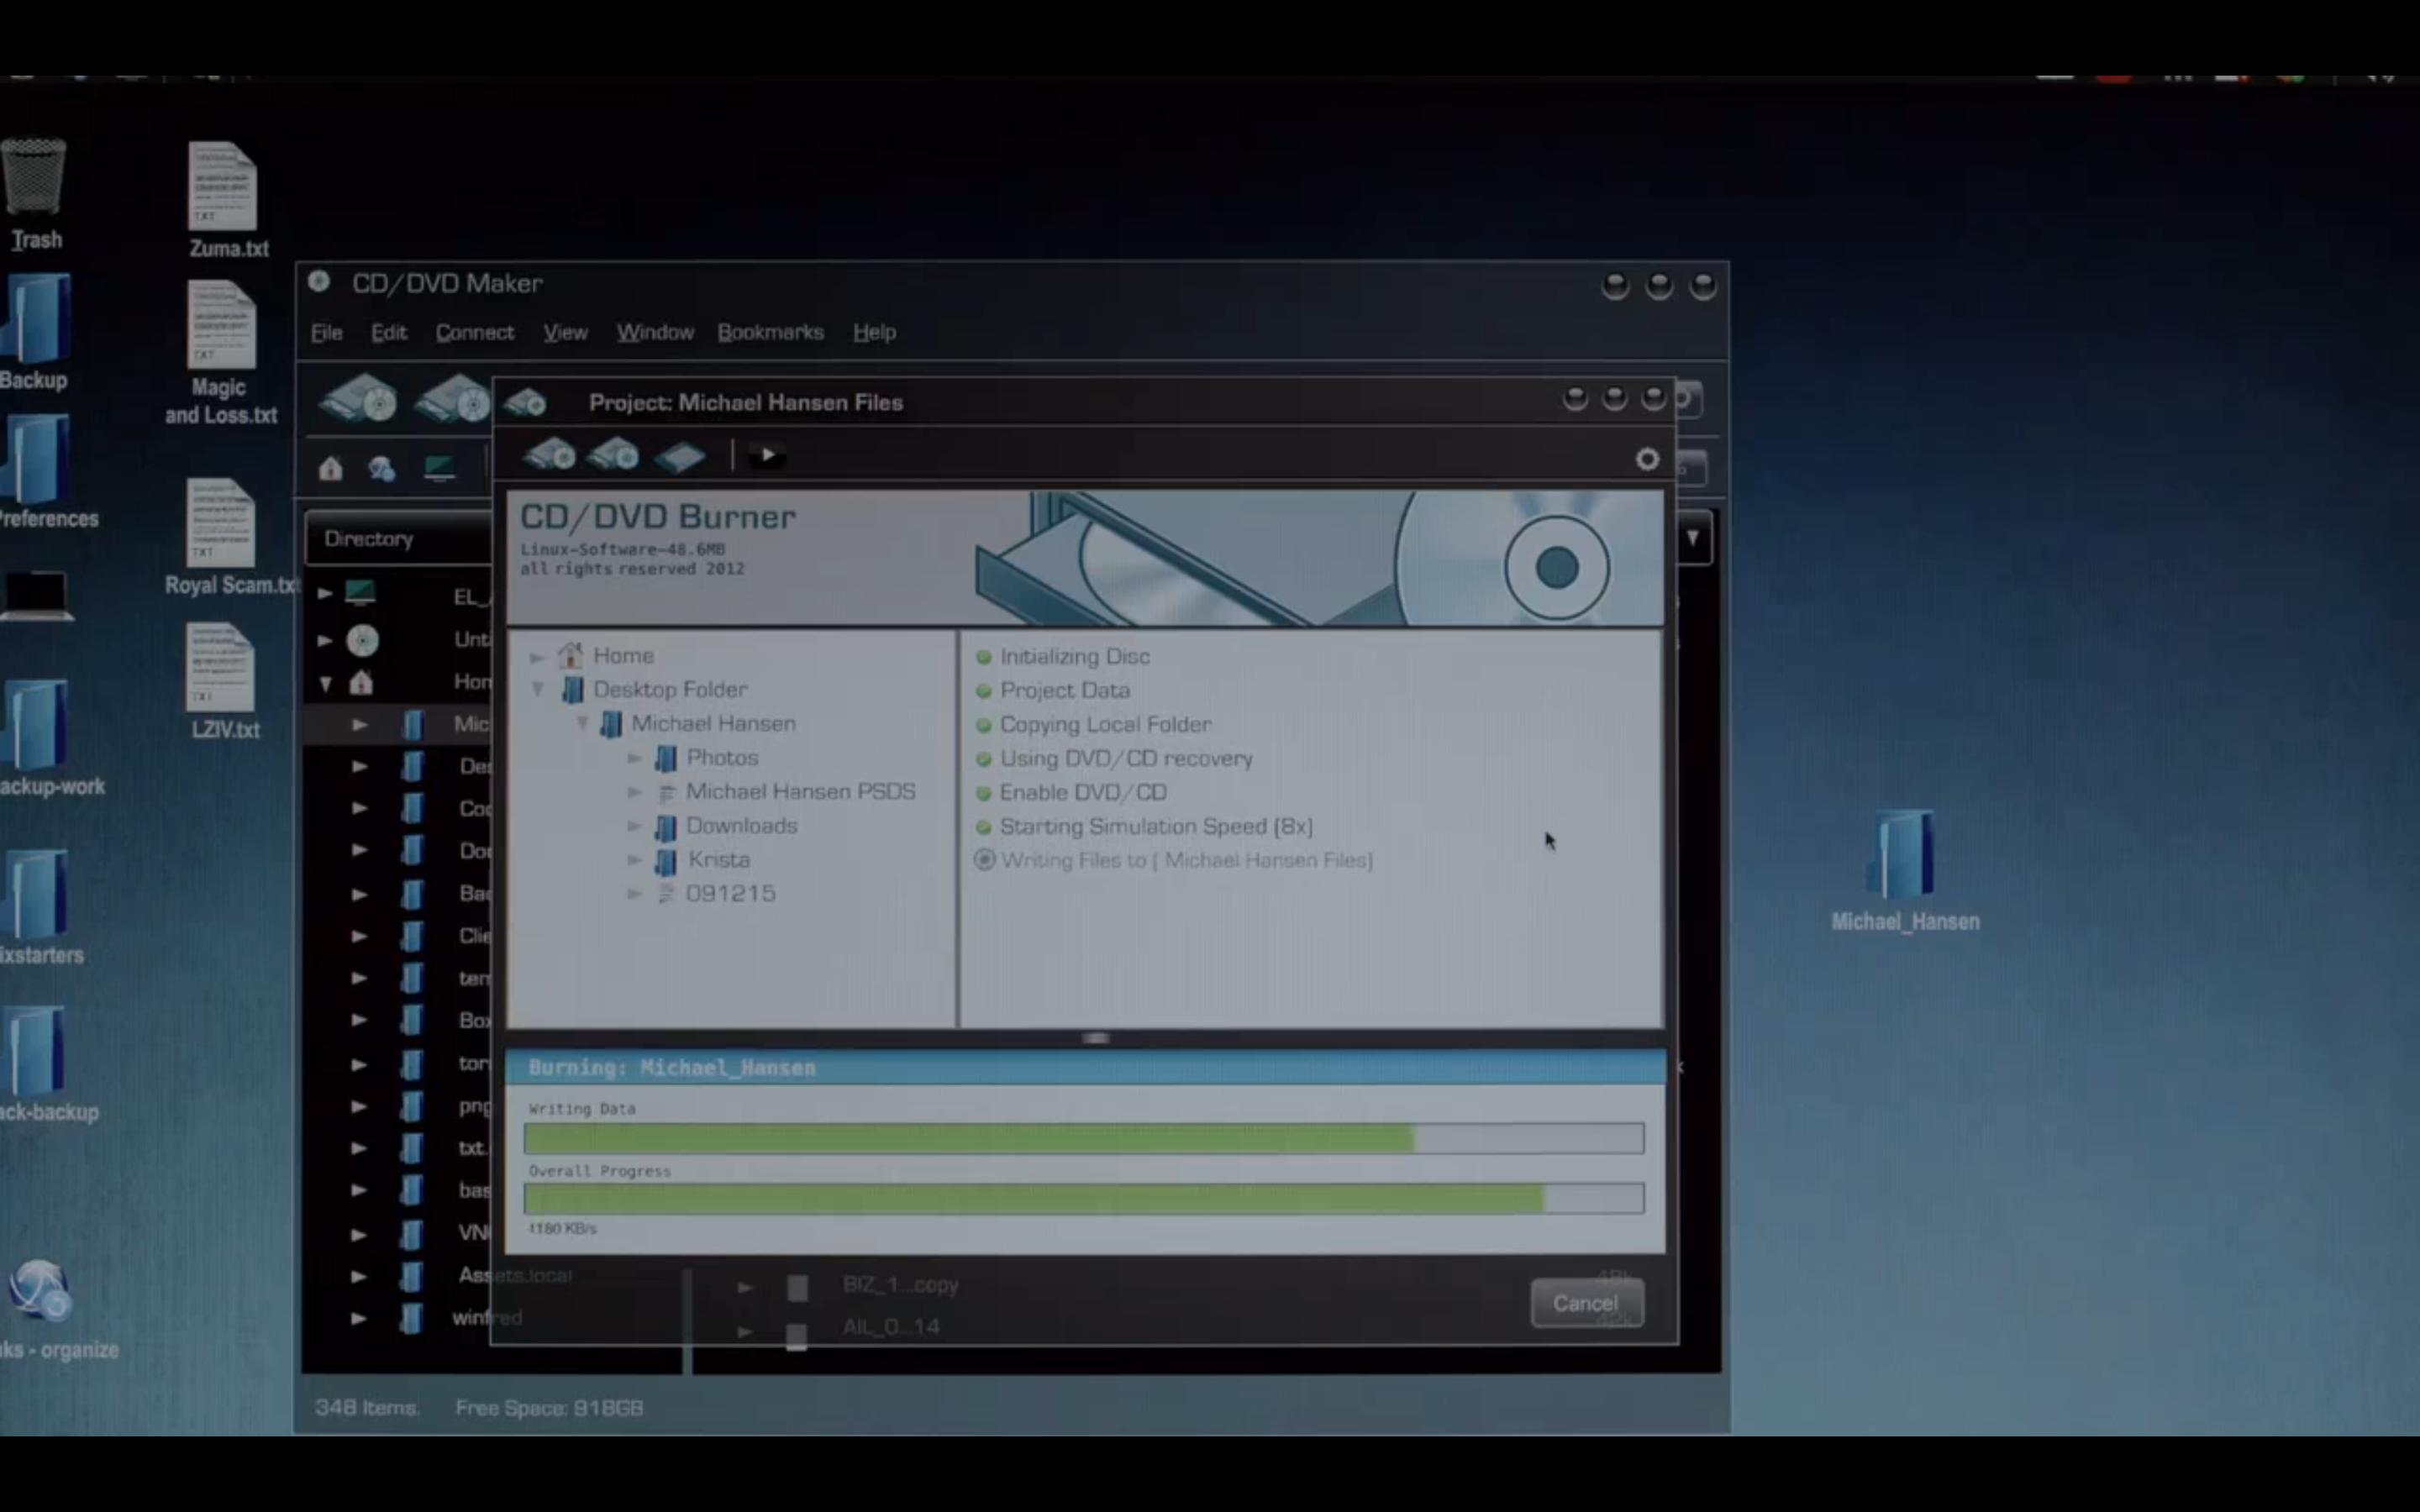Select the Photos subfolder under Michael Hansen
Viewport: 2420px width, 1512px height.
pyautogui.click(x=721, y=756)
